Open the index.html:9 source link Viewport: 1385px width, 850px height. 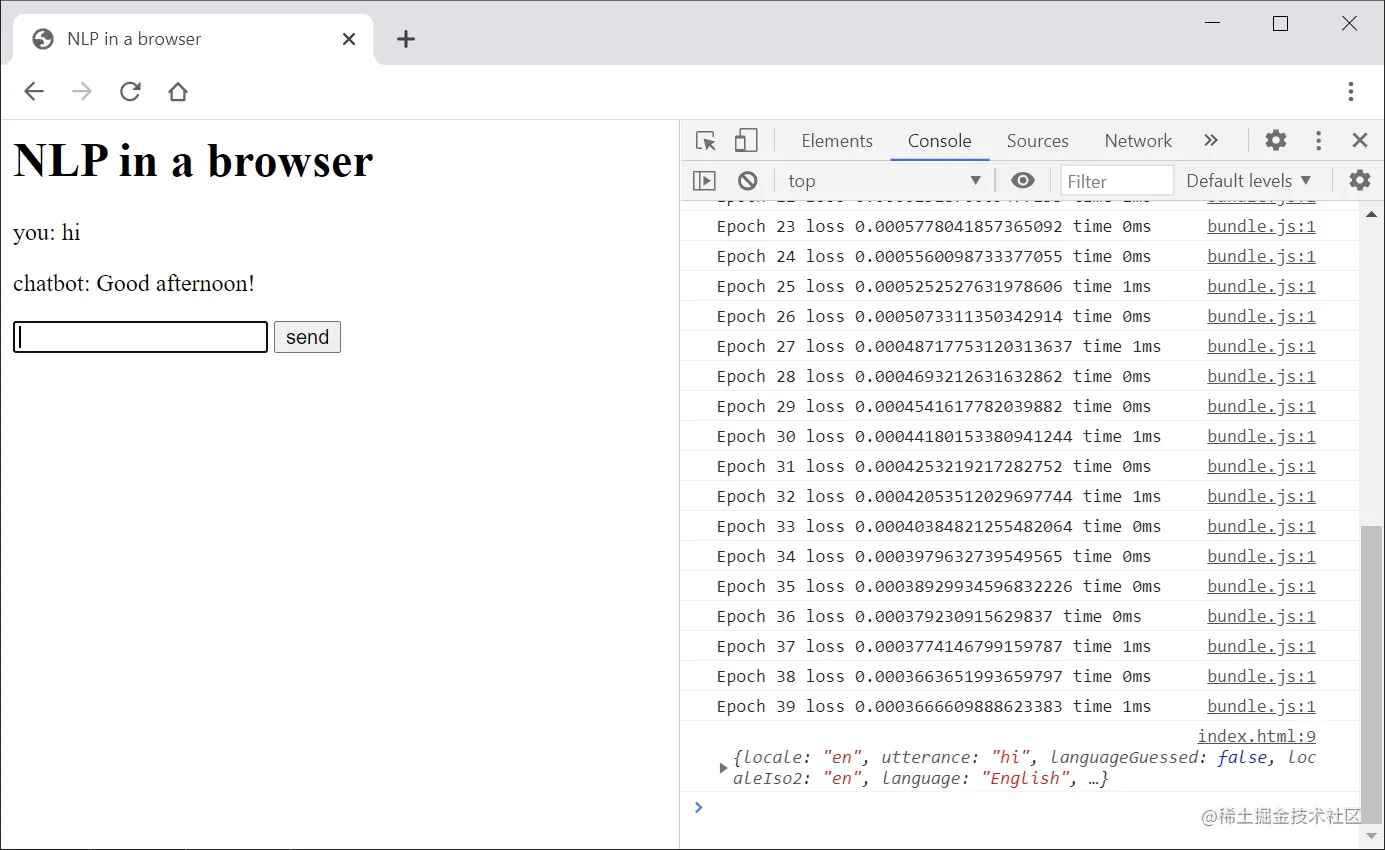pyautogui.click(x=1256, y=736)
